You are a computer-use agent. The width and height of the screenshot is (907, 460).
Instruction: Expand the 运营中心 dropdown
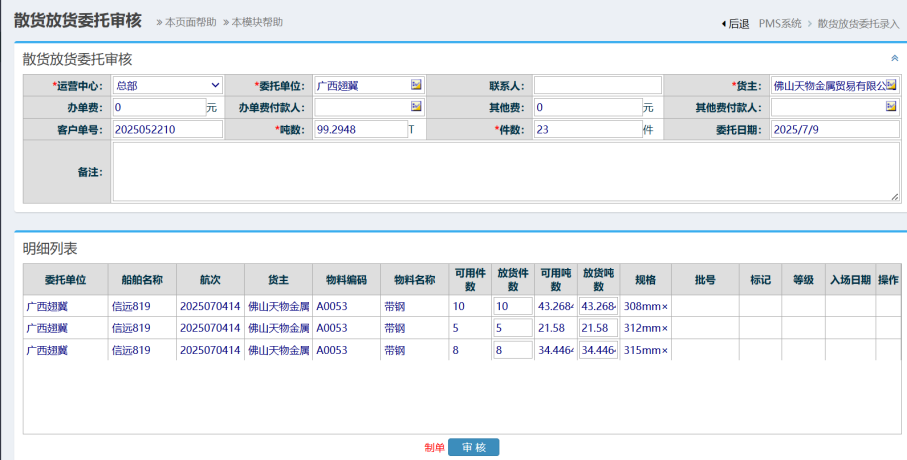coord(168,85)
